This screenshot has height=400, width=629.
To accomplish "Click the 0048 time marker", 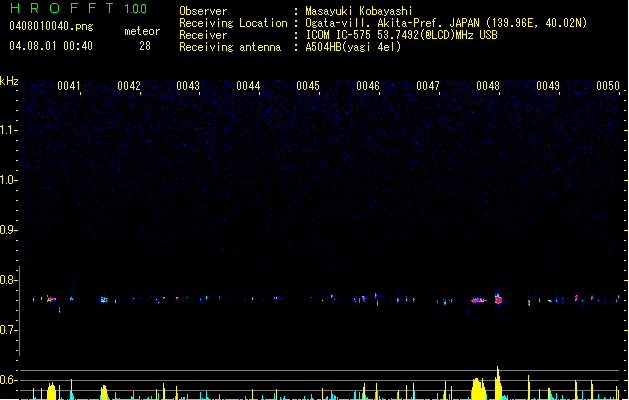I will [x=488, y=86].
